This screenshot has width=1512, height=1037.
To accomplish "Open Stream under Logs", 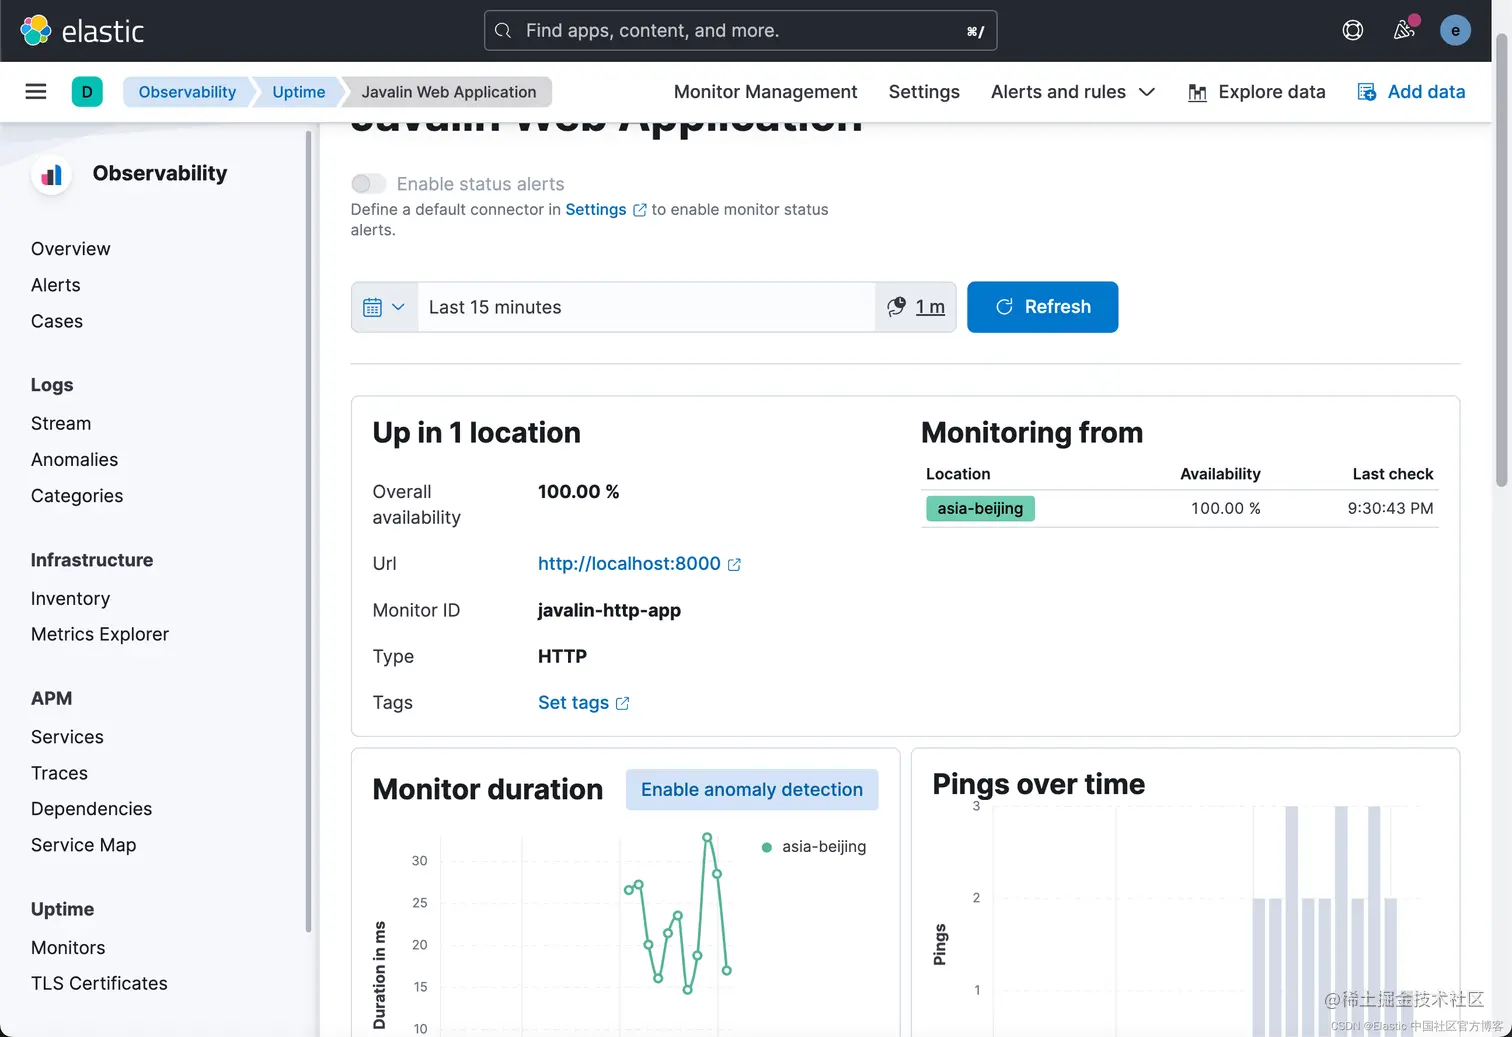I will [x=61, y=424].
